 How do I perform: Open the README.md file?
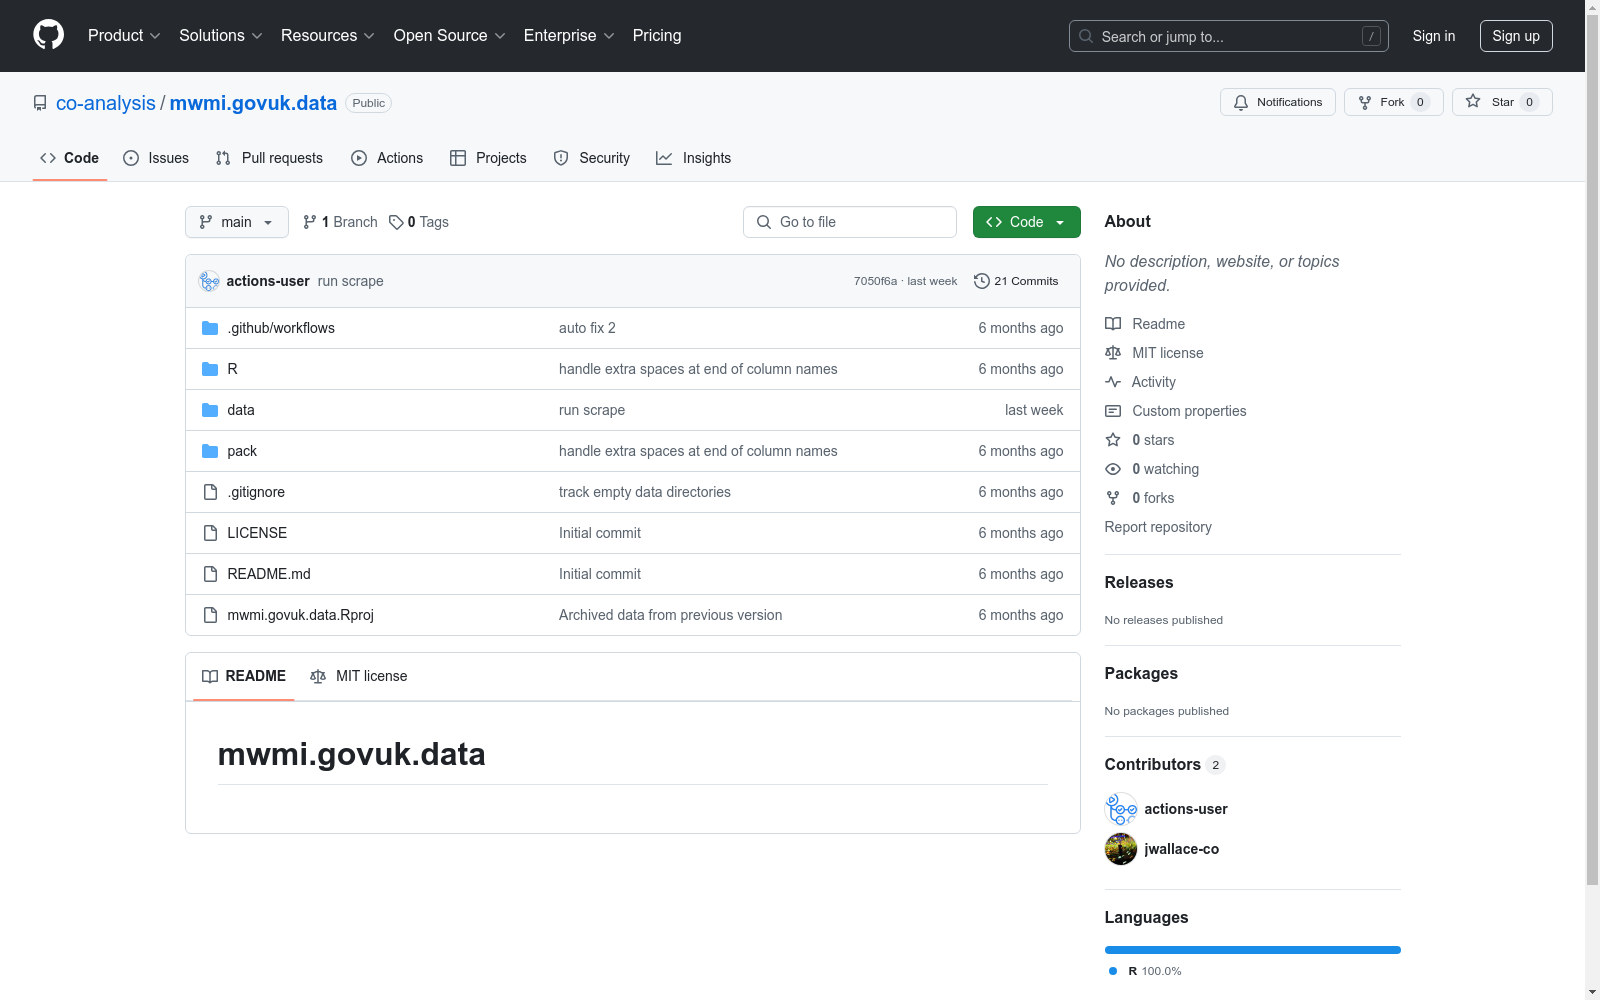pos(269,574)
